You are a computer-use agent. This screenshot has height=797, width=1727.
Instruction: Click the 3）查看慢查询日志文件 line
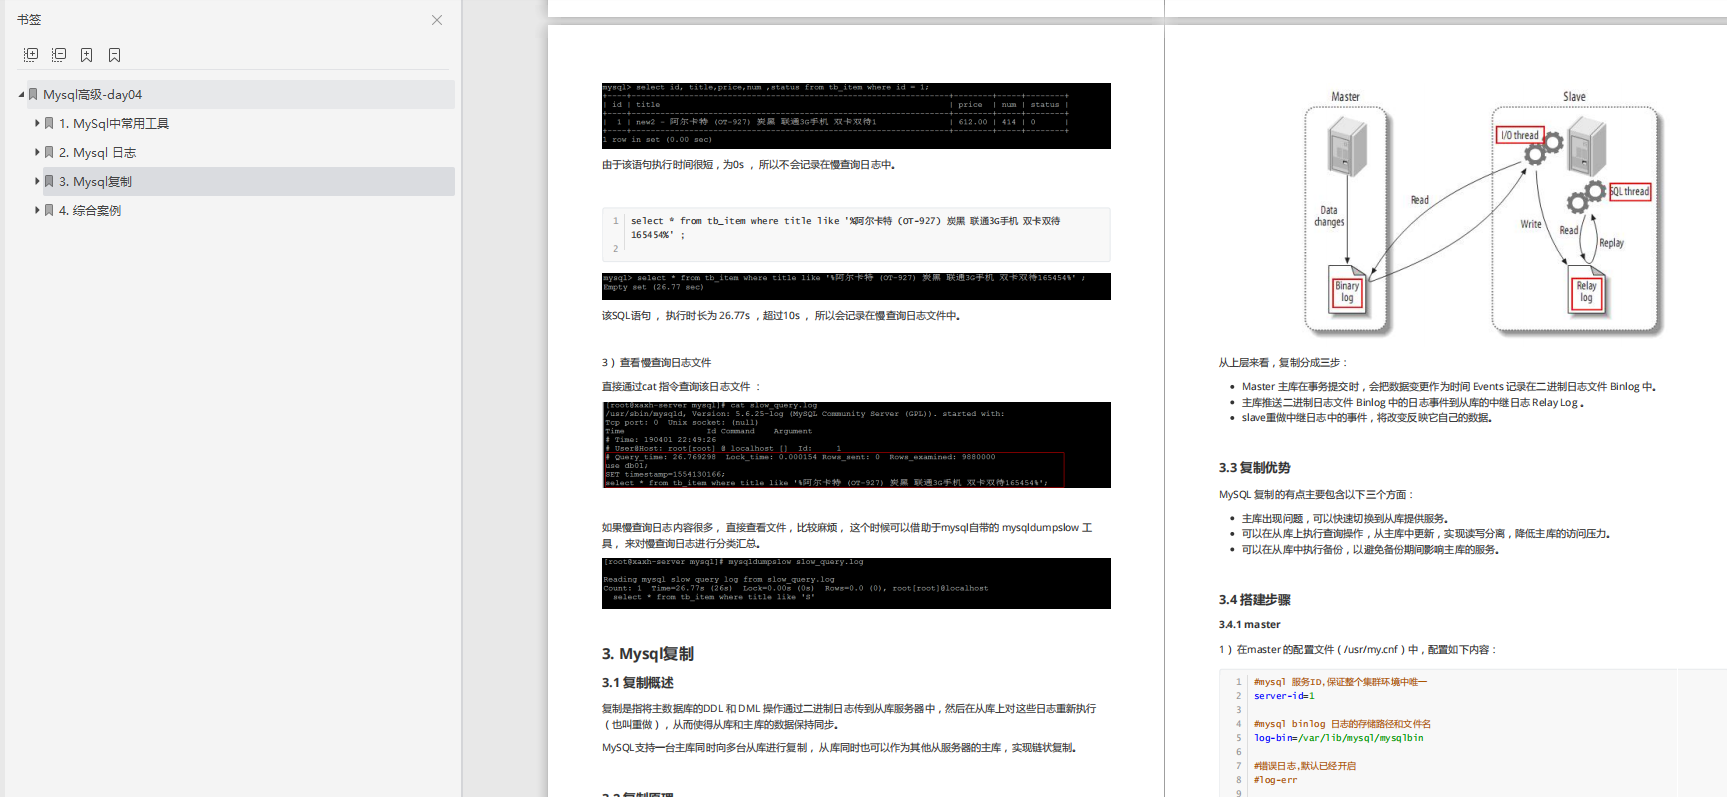[656, 363]
